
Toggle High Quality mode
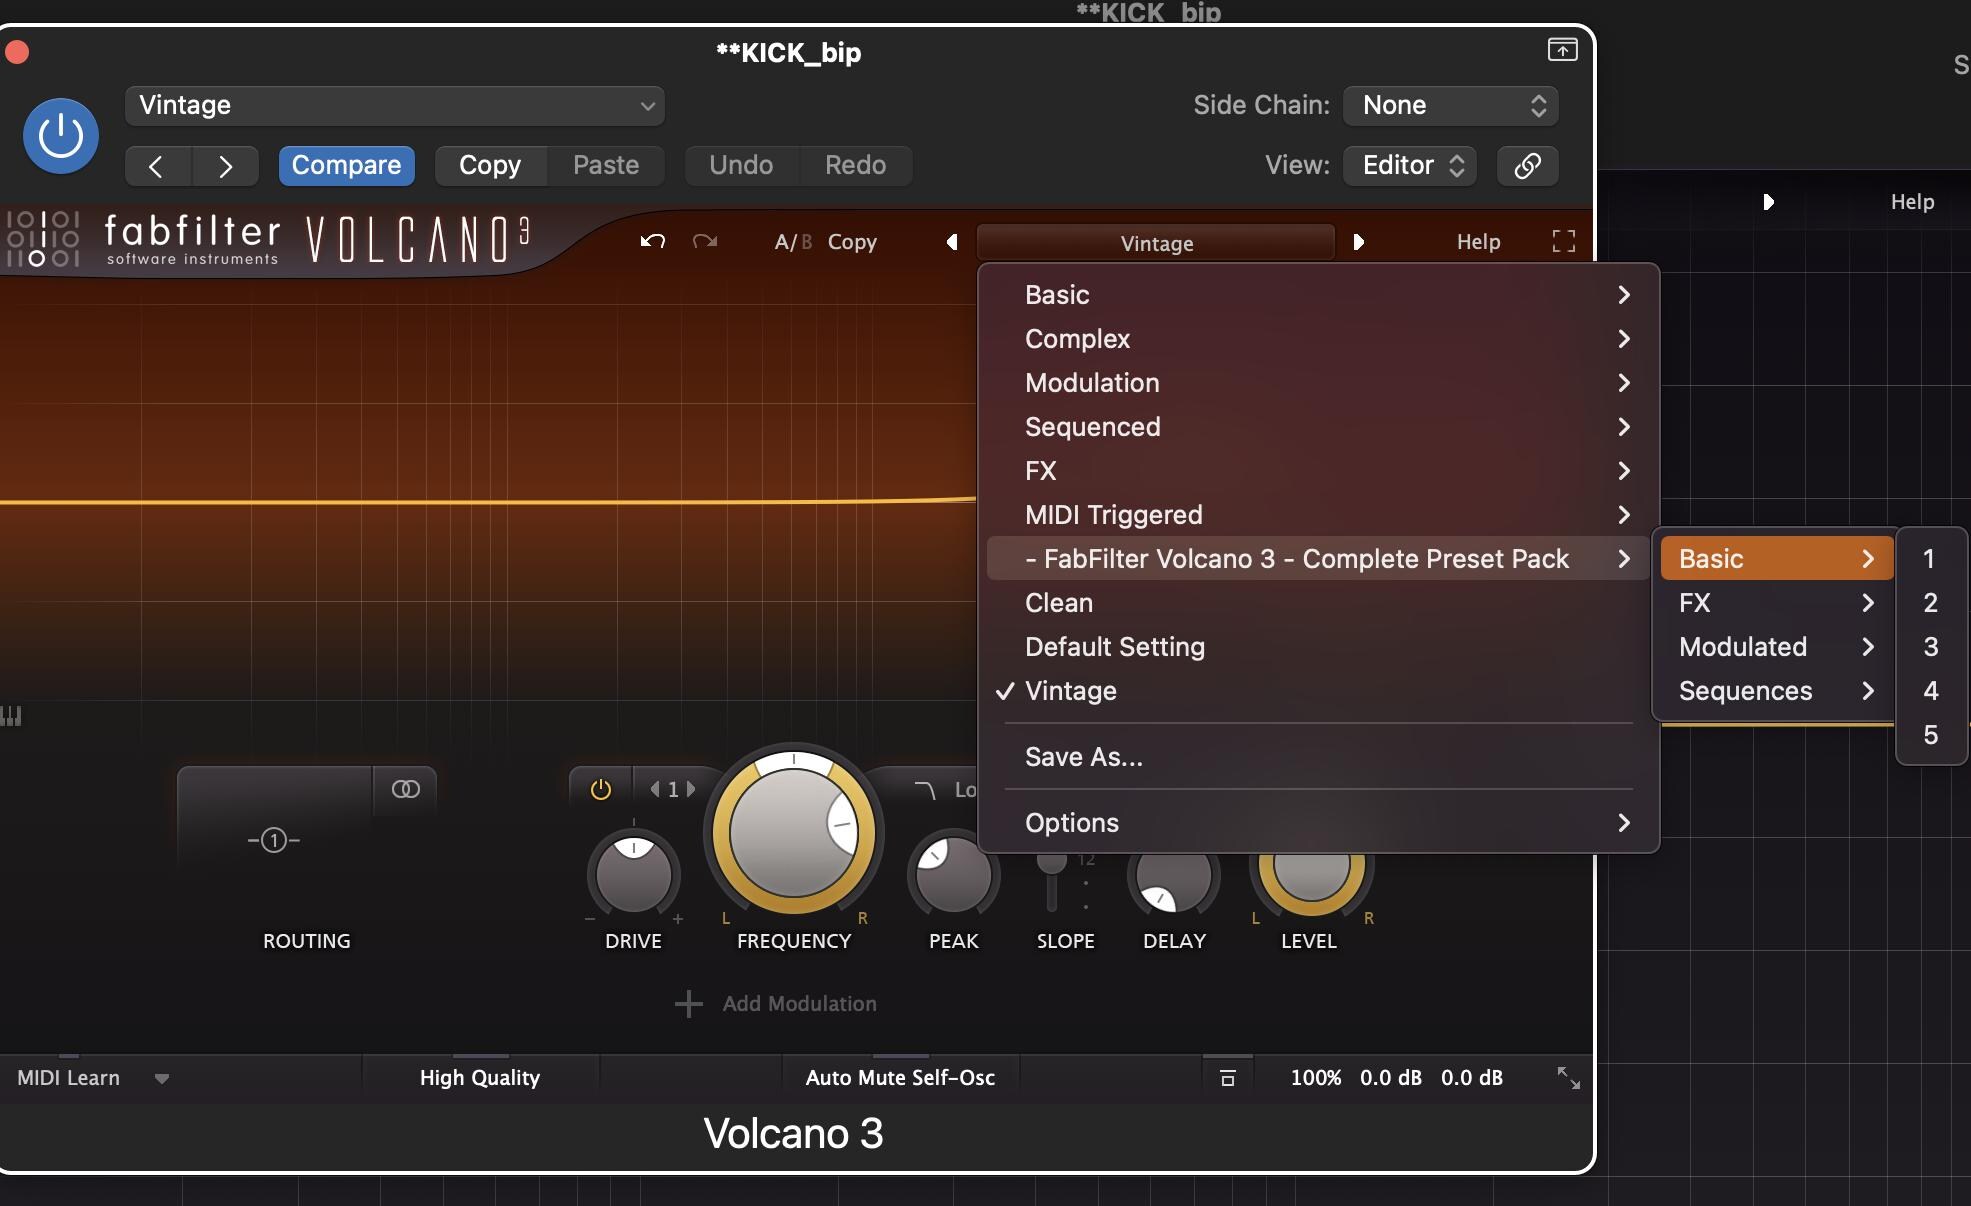480,1078
